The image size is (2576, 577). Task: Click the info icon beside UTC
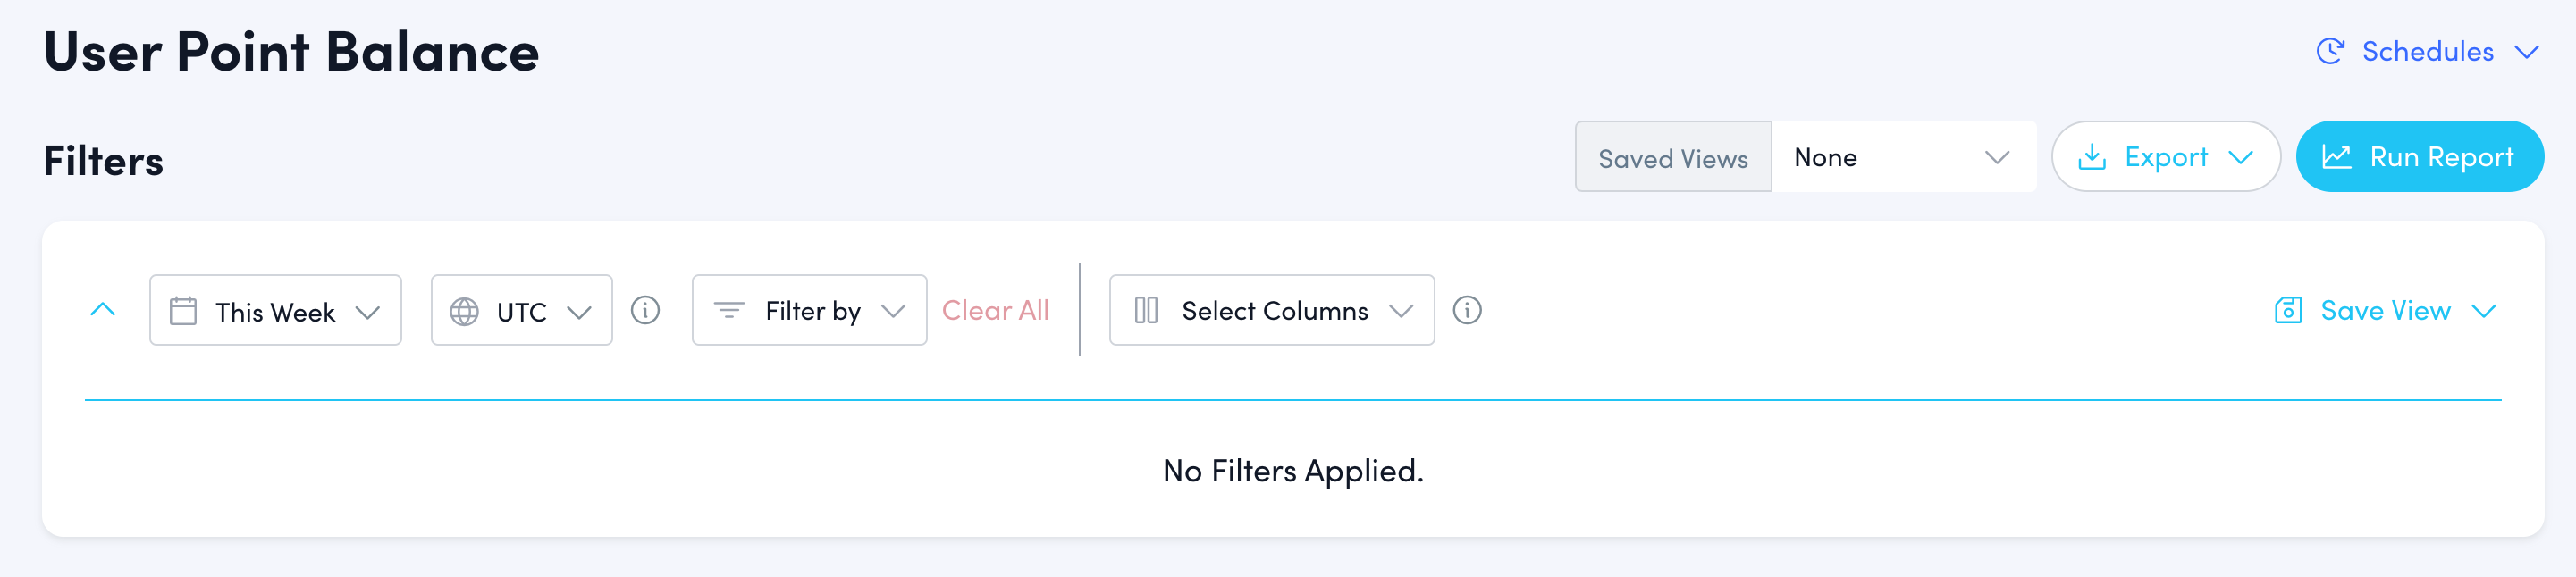coord(645,310)
